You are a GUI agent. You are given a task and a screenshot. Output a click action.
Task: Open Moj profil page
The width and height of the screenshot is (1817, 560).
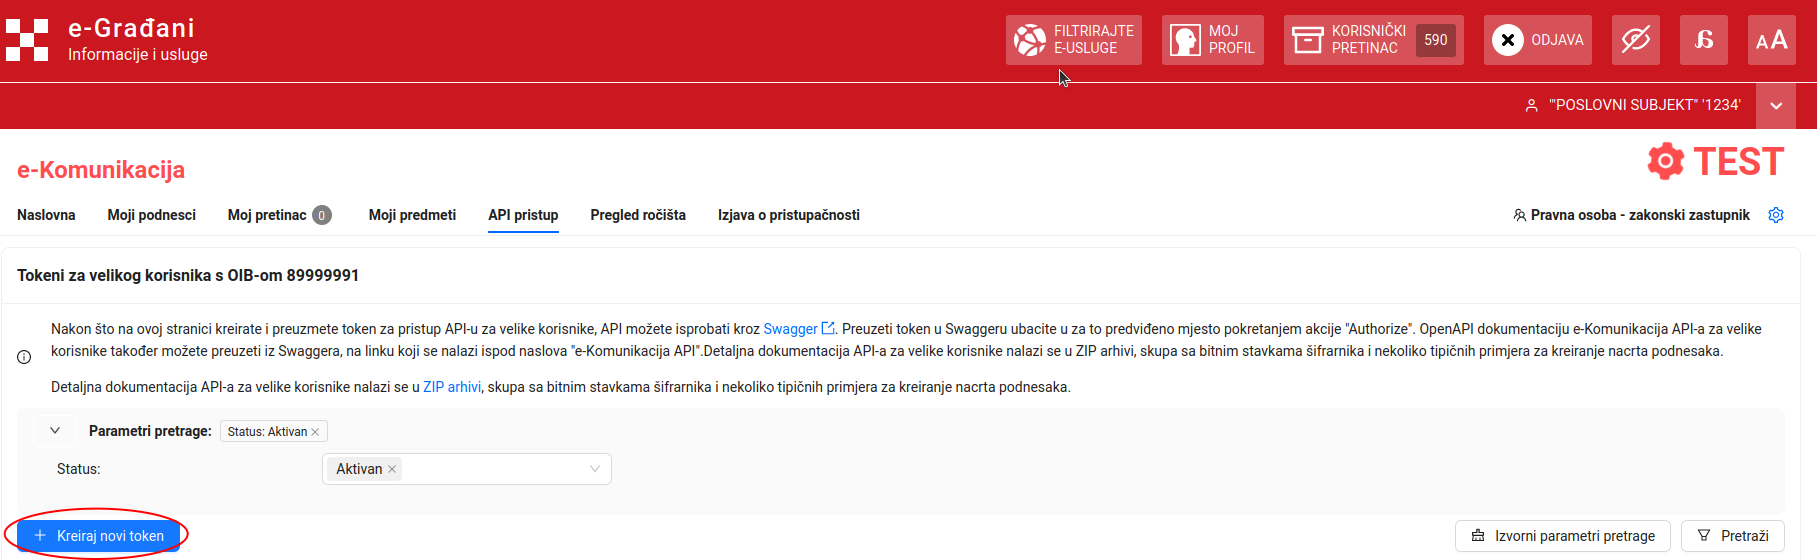tap(1212, 40)
